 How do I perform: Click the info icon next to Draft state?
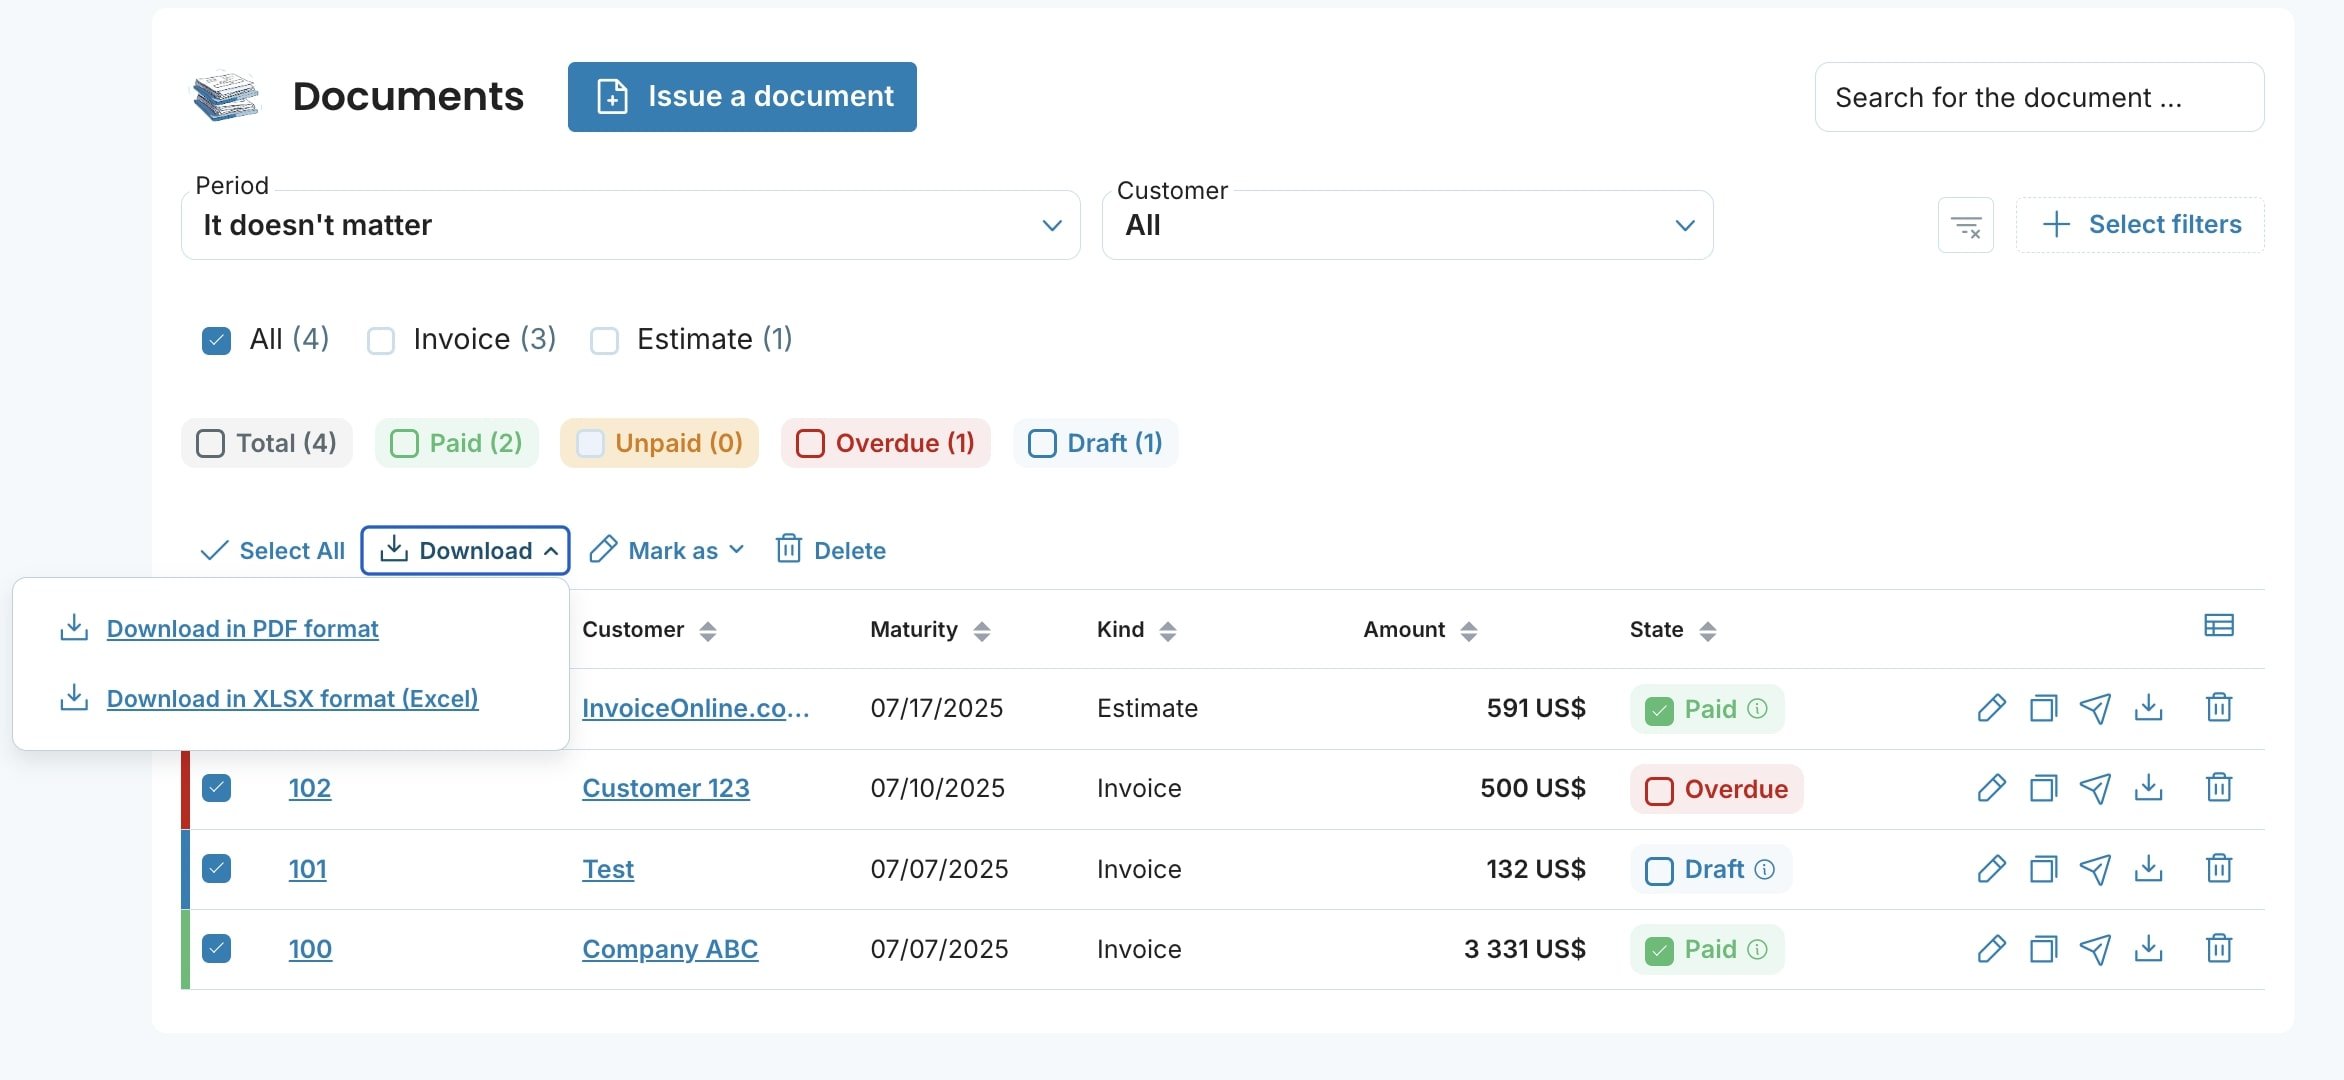[x=1765, y=869]
